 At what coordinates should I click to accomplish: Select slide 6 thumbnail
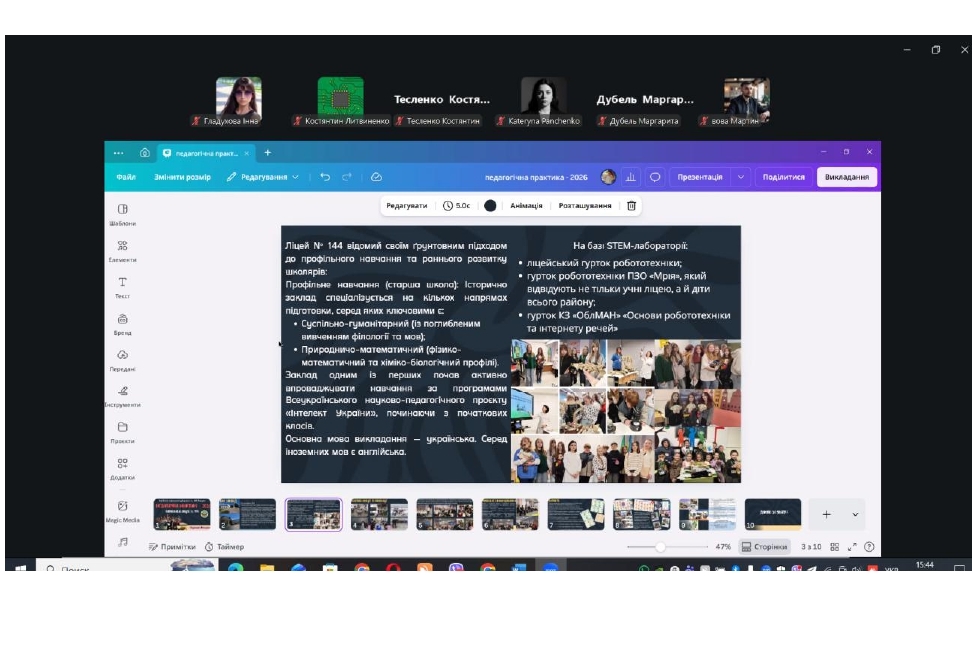click(510, 514)
